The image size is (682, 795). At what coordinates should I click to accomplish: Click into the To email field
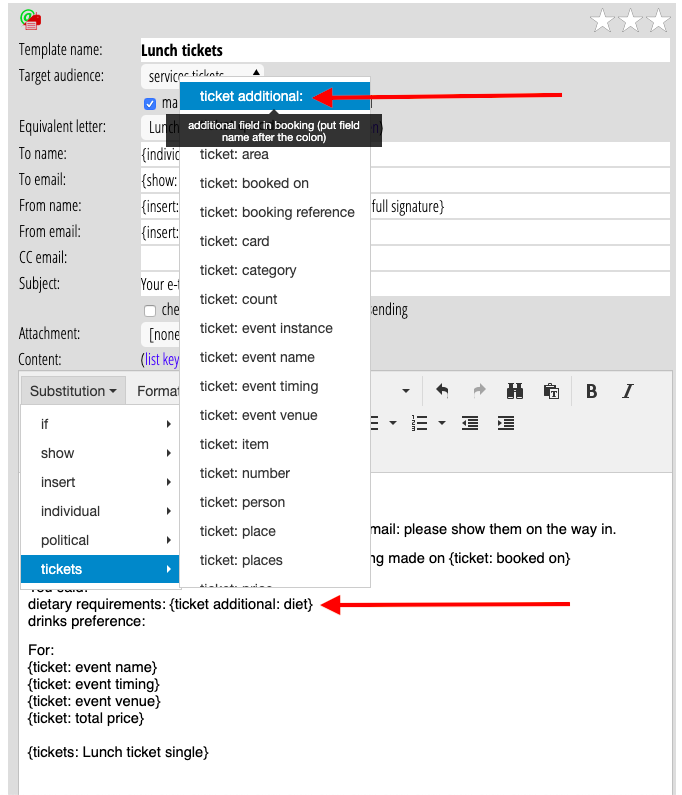[405, 180]
